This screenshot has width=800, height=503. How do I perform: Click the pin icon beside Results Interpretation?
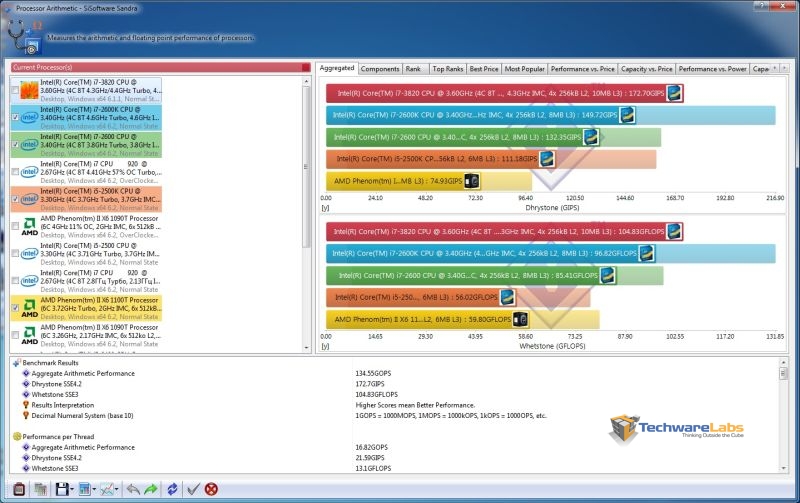pos(26,405)
